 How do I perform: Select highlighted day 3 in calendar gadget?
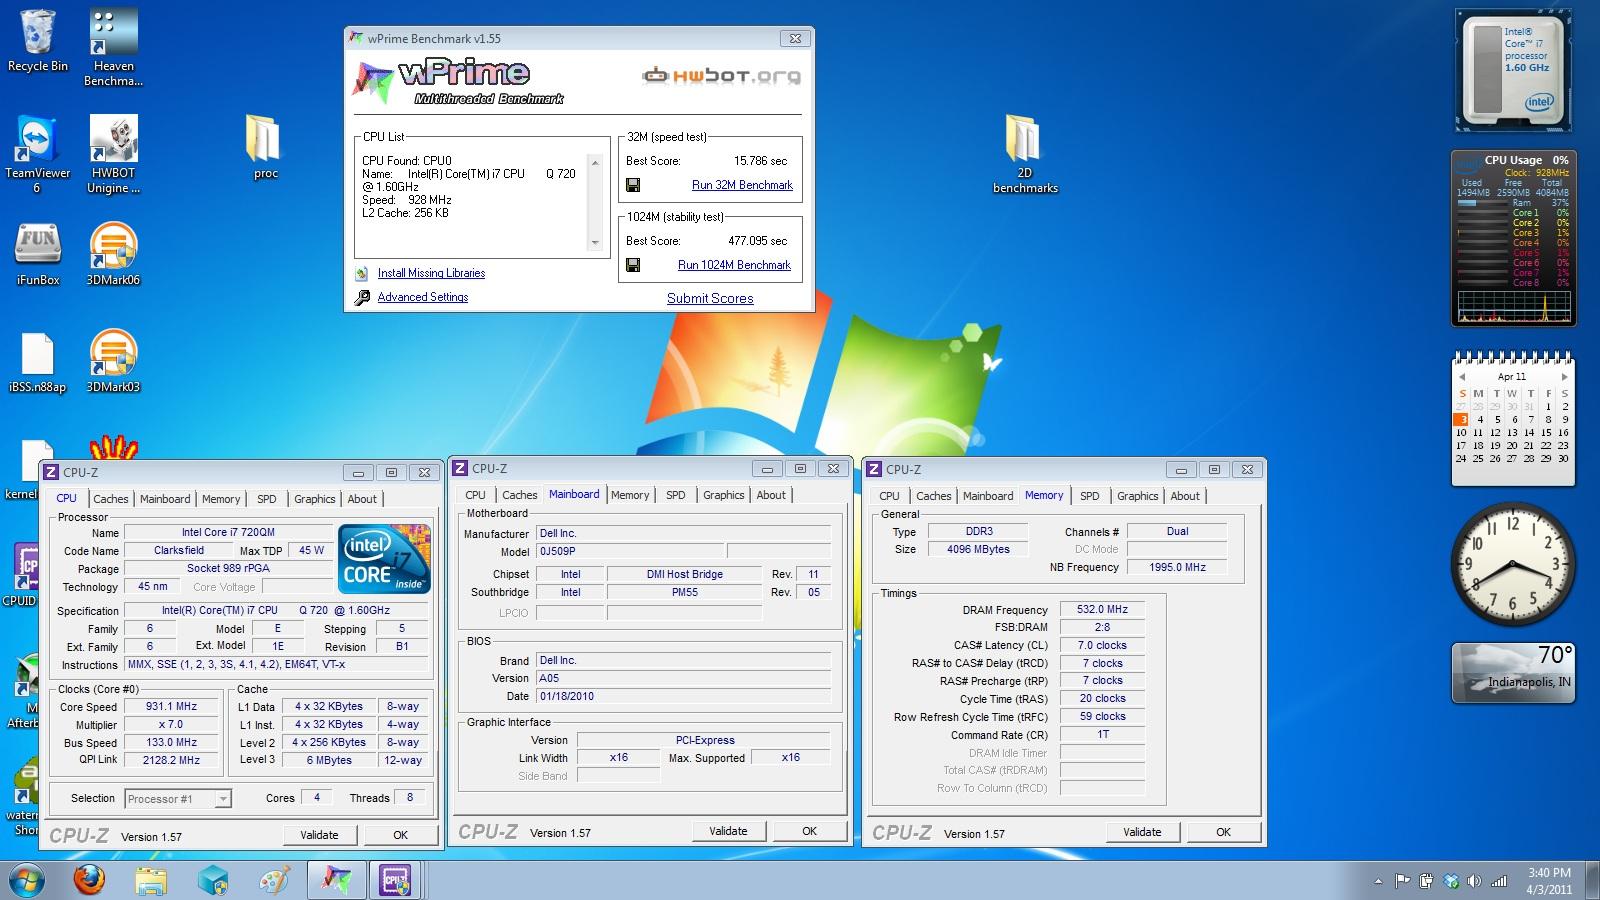pos(1462,420)
